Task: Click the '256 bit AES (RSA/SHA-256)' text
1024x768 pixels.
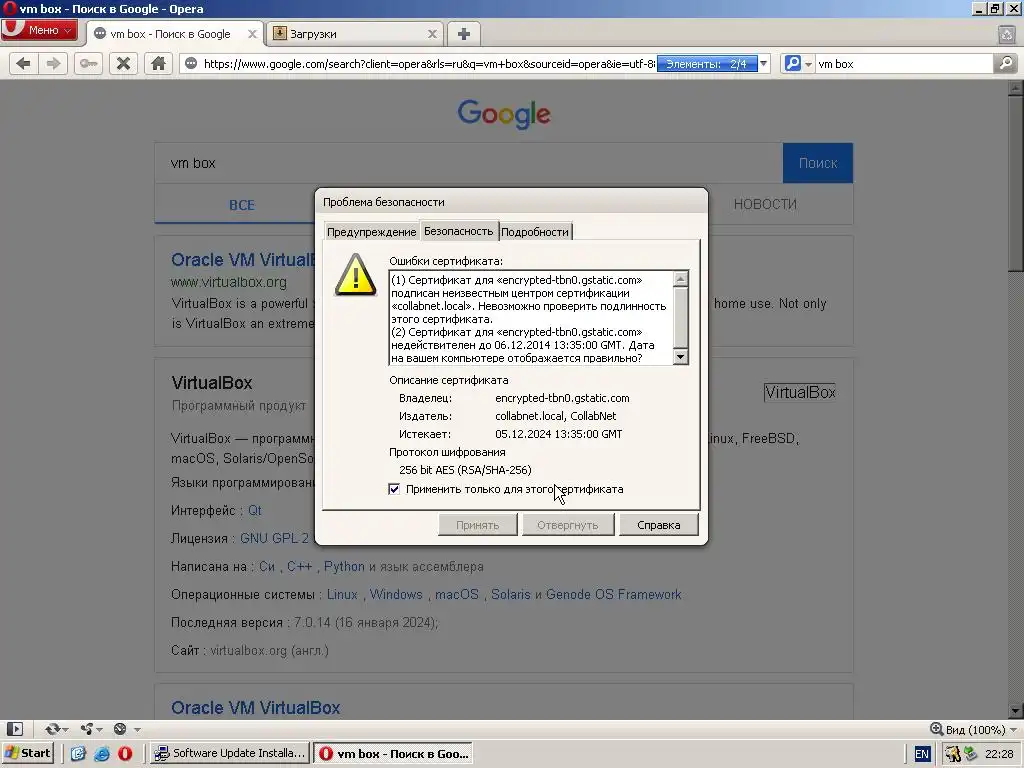Action: pyautogui.click(x=465, y=470)
